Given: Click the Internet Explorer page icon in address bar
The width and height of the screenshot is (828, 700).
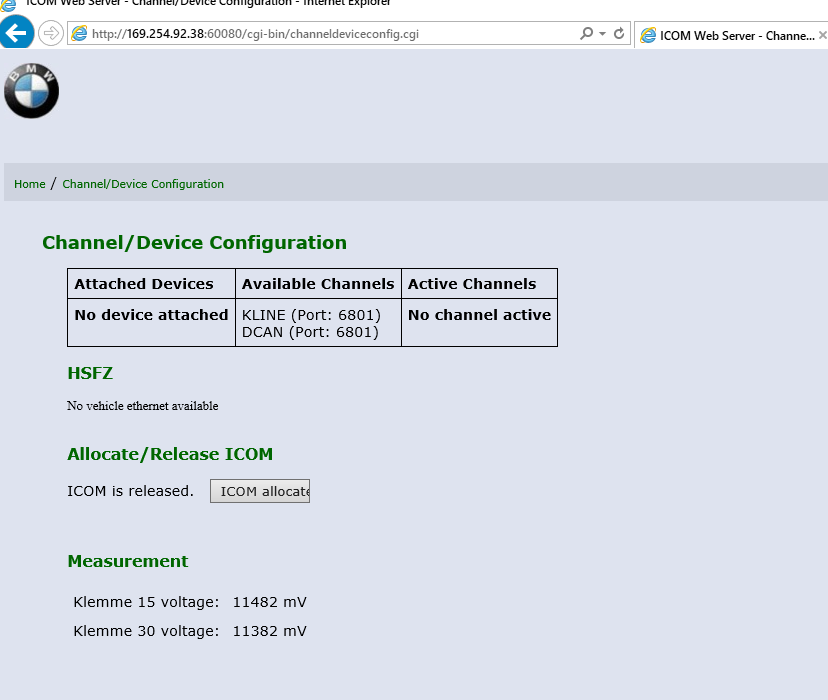Looking at the screenshot, I should coord(79,34).
